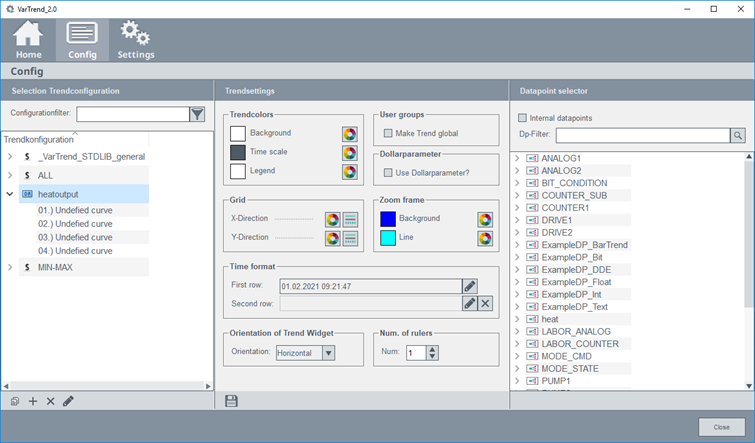
Task: Click the line style icon for X-Direction grid
Action: click(351, 219)
